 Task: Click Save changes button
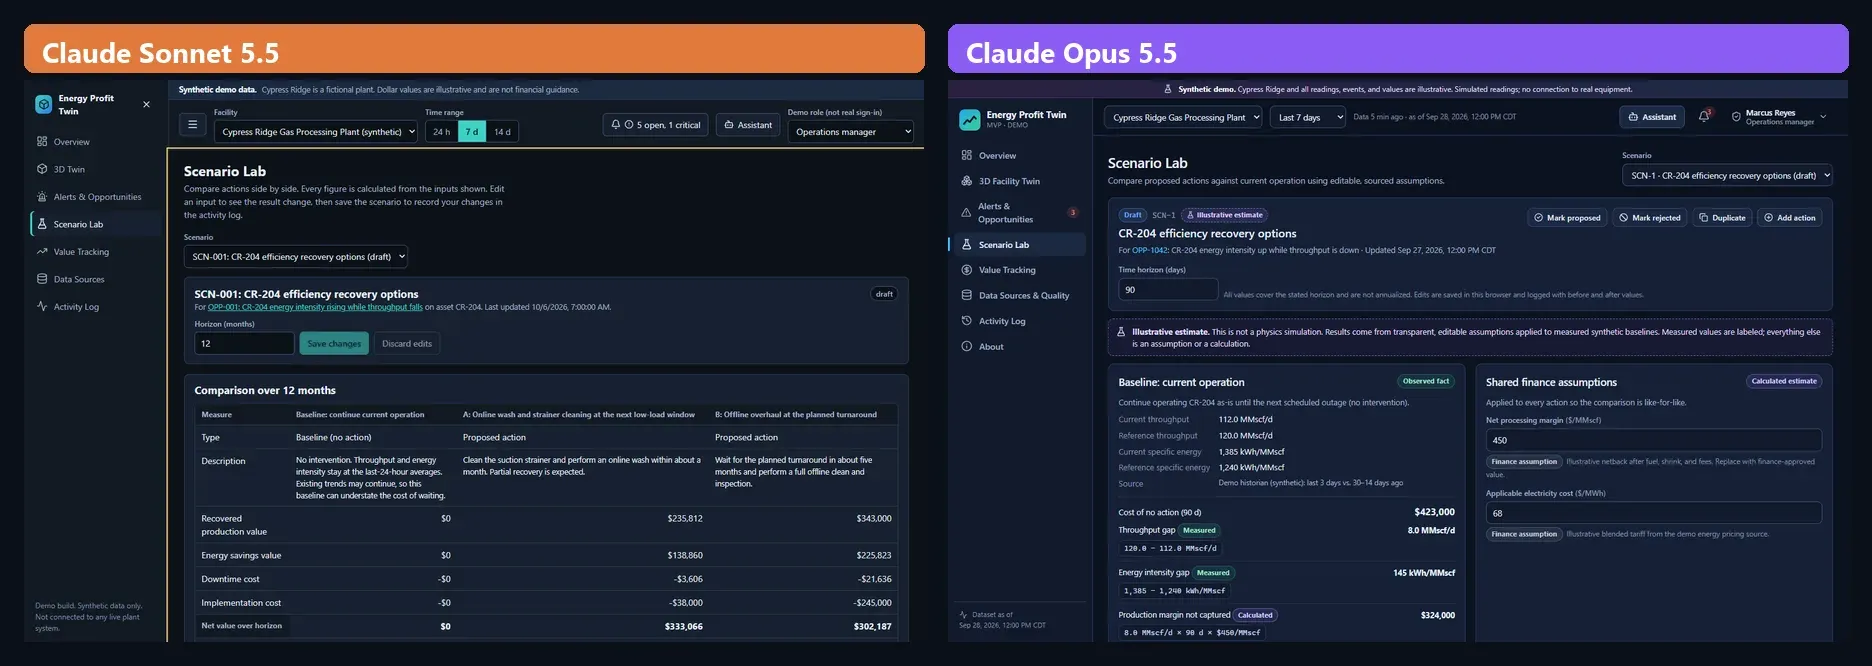click(334, 344)
